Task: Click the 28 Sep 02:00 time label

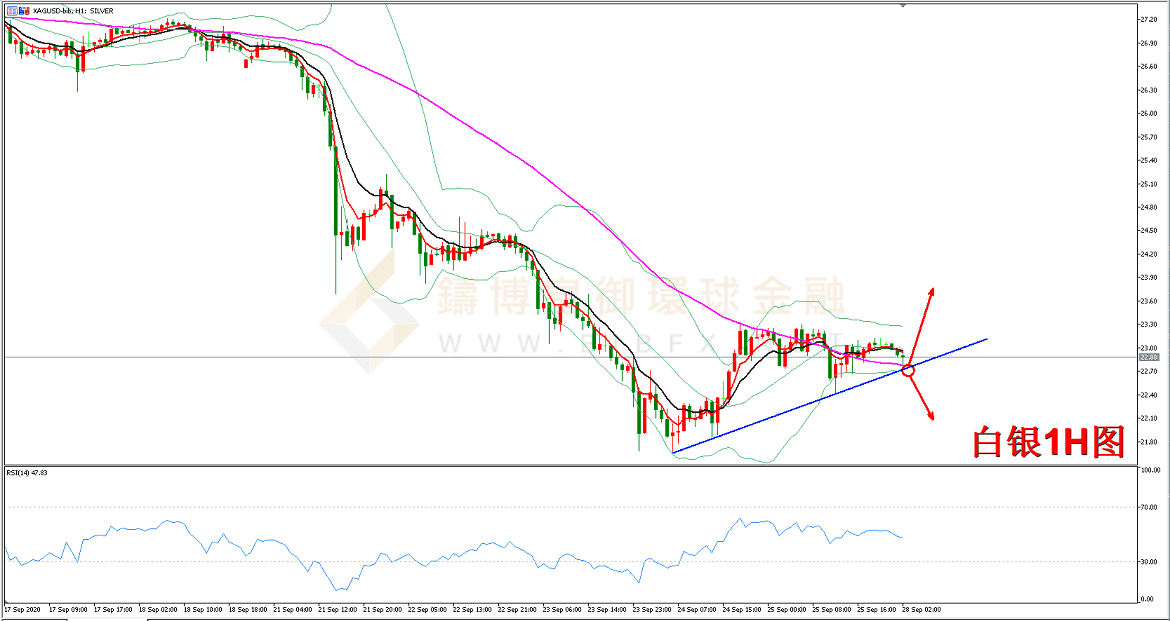Action: (x=920, y=608)
